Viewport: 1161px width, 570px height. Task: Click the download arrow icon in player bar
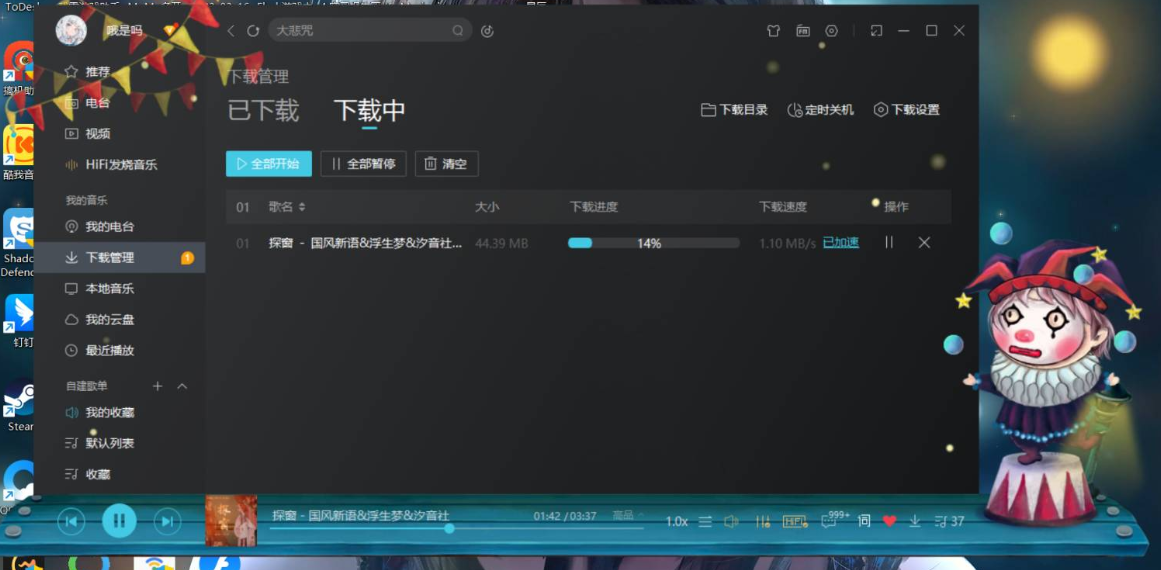pos(914,521)
